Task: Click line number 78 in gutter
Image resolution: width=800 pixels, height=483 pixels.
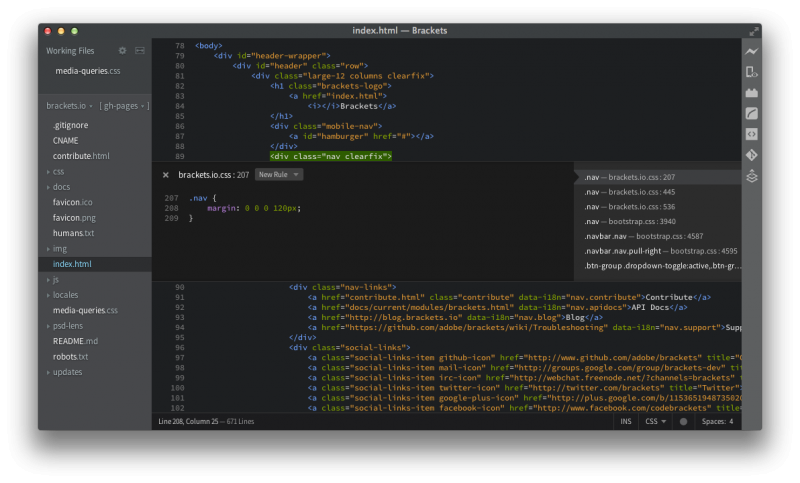Action: (180, 45)
